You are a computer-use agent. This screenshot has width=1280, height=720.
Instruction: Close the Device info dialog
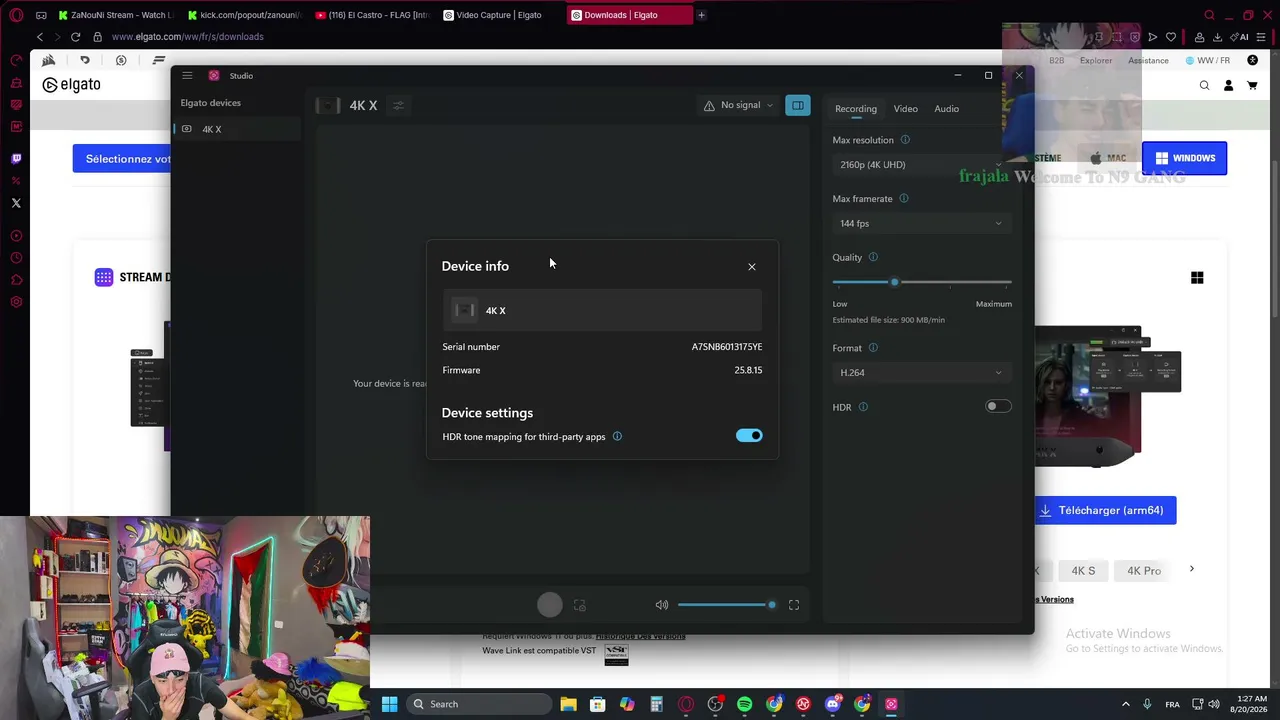point(752,267)
